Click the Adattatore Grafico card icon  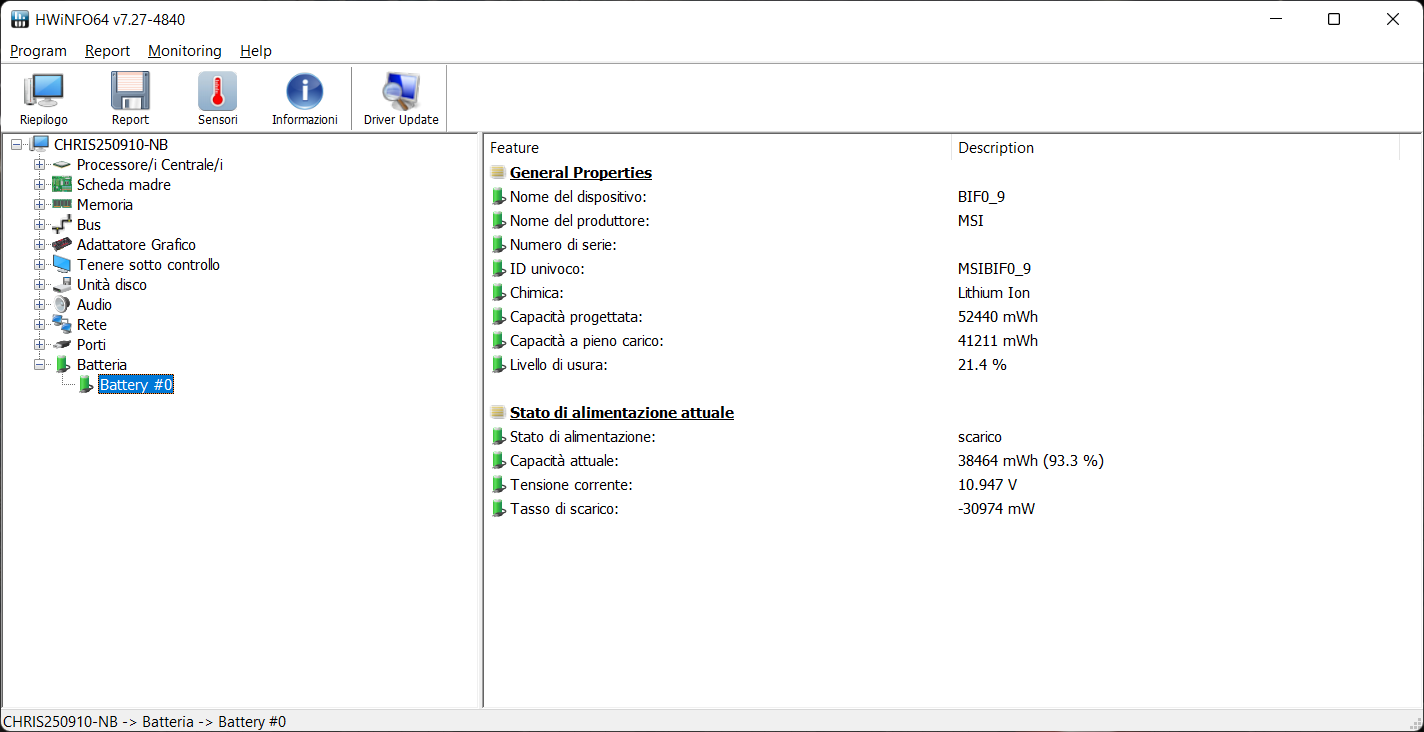point(62,245)
